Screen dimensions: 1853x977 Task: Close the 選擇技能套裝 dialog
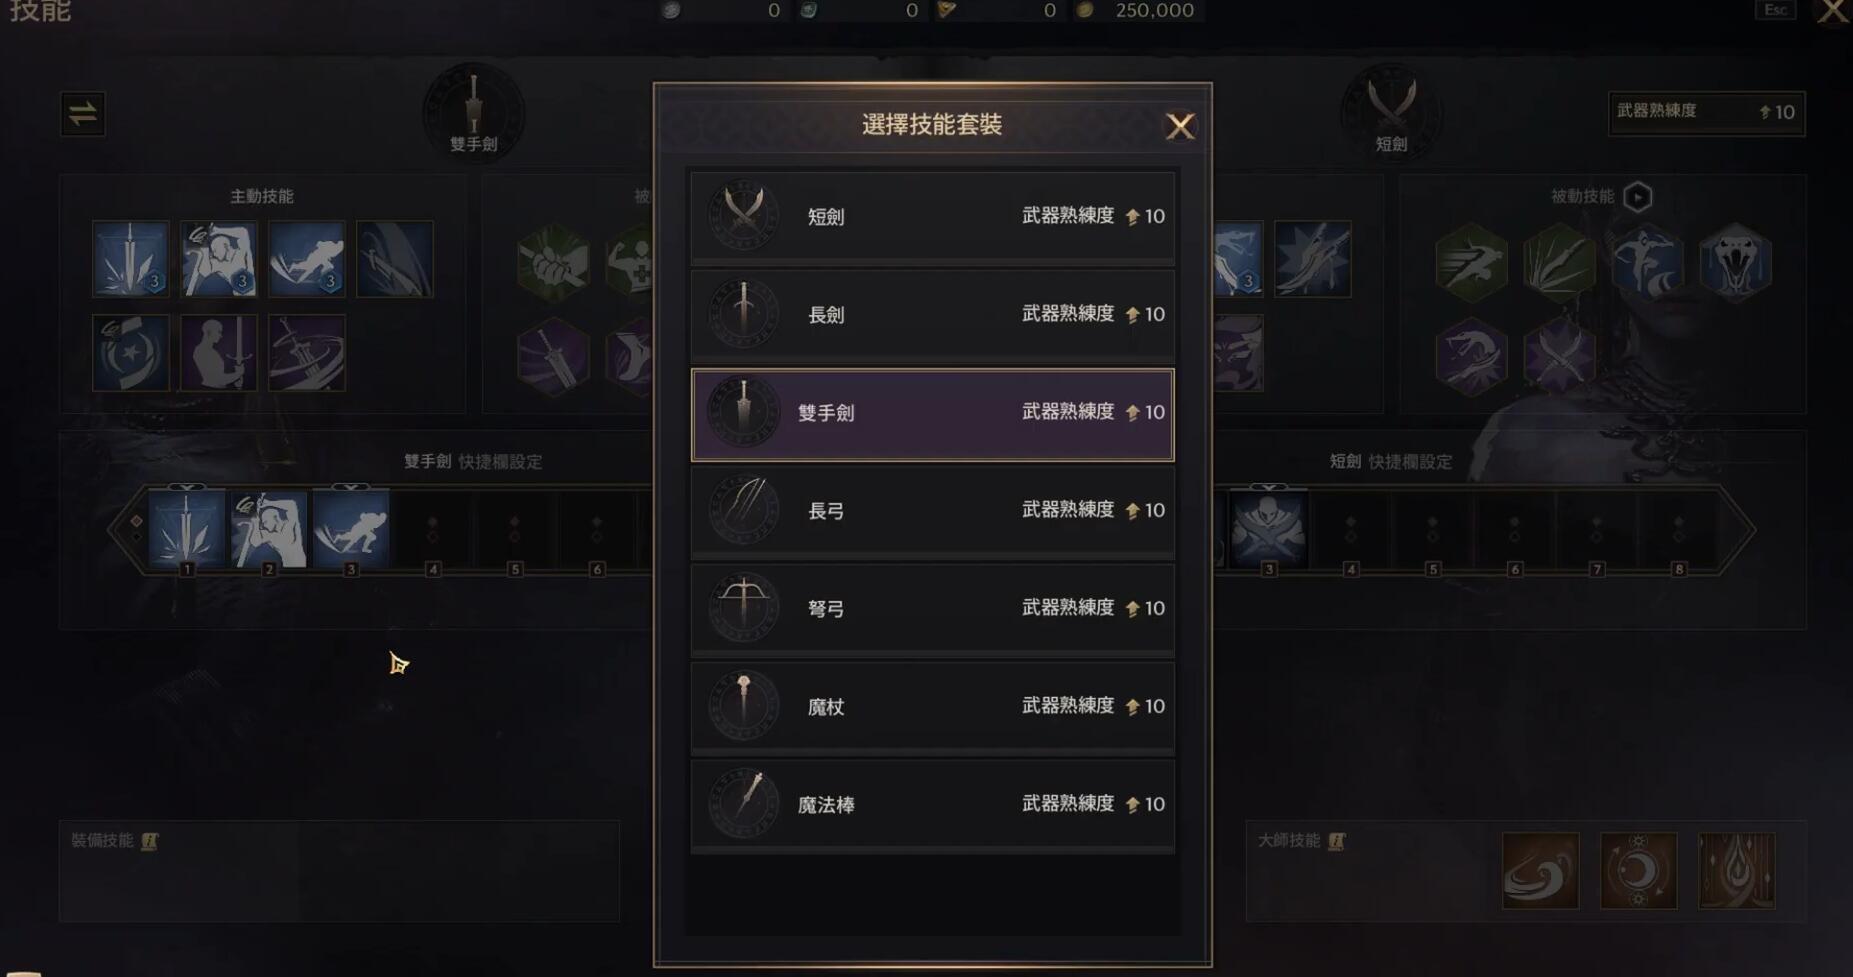pyautogui.click(x=1180, y=126)
